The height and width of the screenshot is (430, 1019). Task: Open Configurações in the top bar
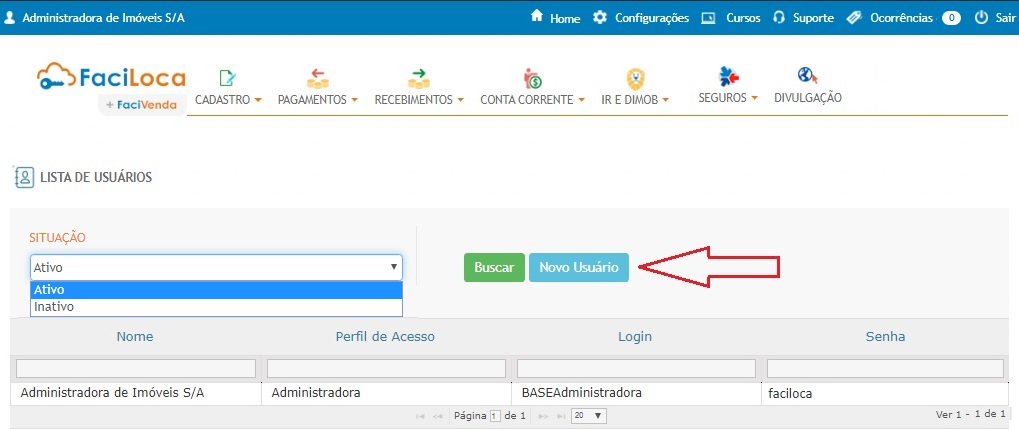pos(641,18)
